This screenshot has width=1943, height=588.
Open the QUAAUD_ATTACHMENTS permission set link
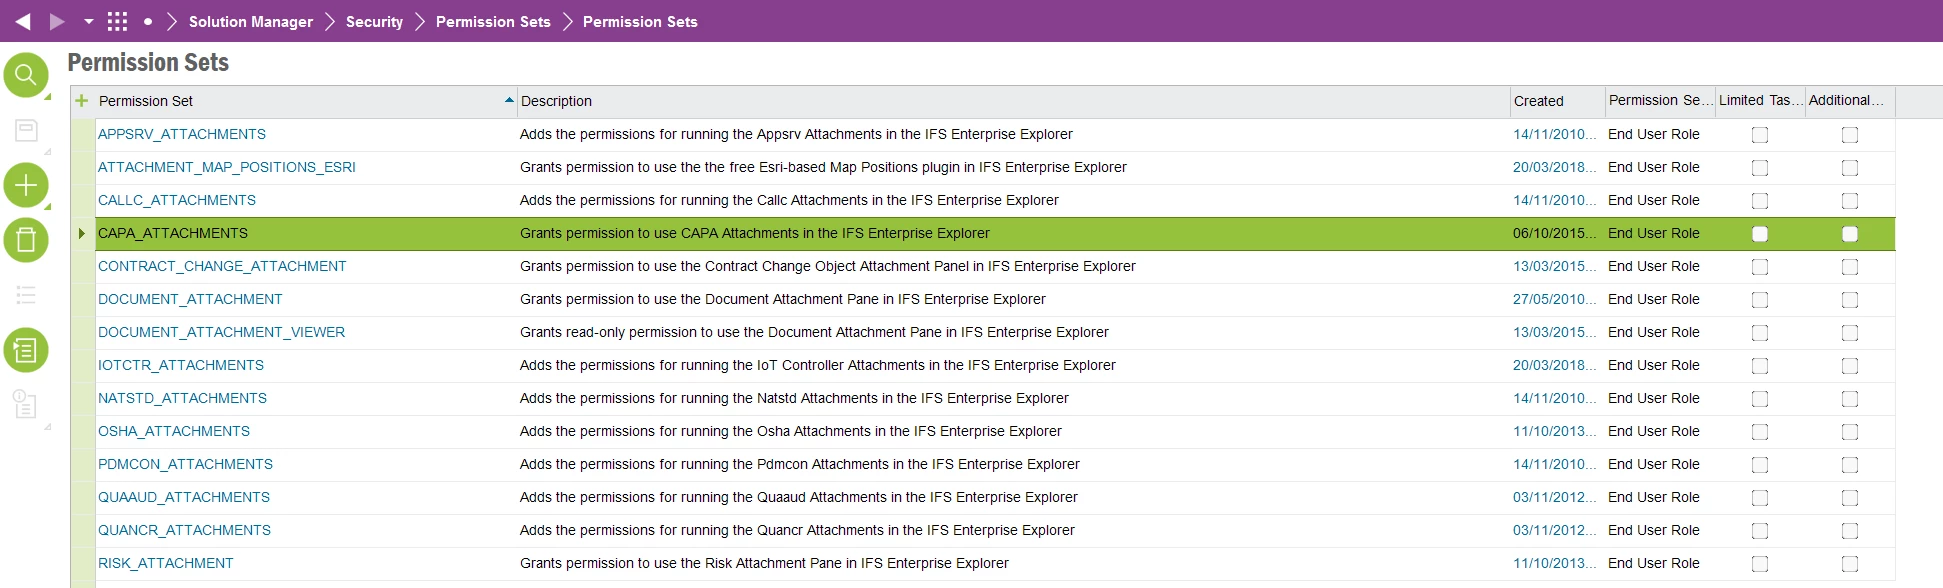[x=184, y=497]
